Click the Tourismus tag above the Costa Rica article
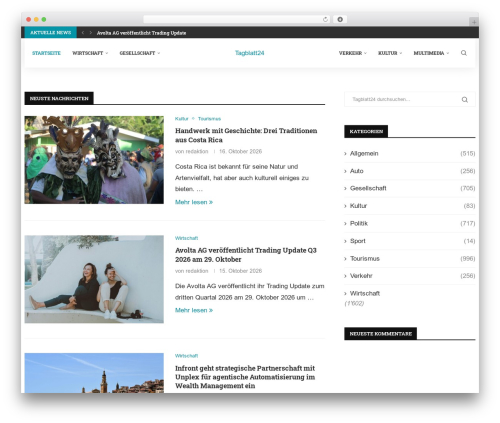500x423 pixels. (x=209, y=119)
